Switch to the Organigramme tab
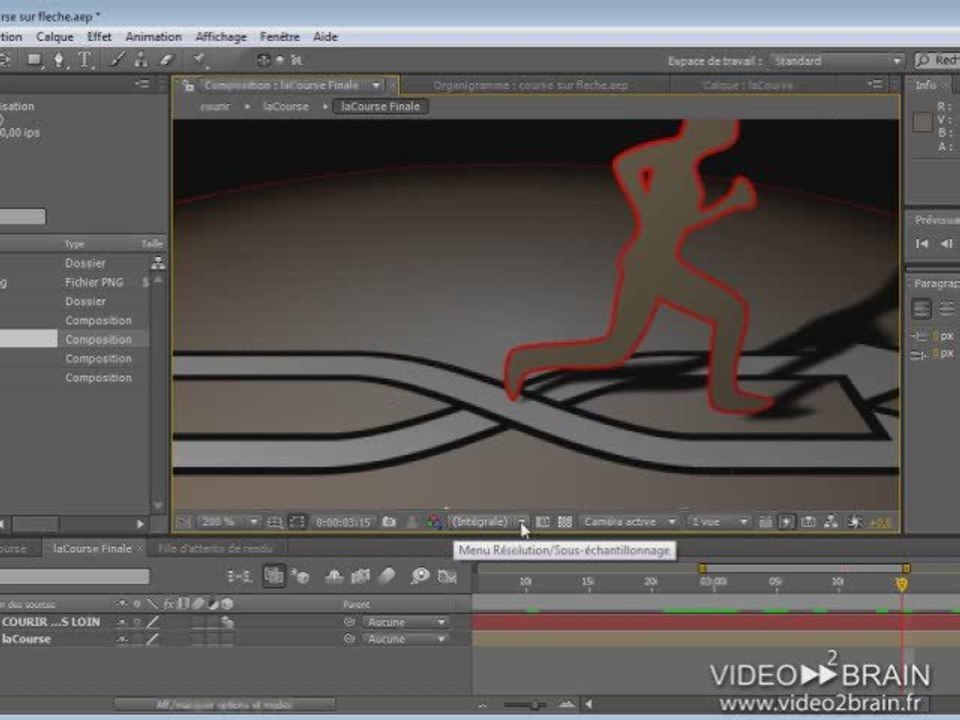The height and width of the screenshot is (720, 960). [x=530, y=86]
